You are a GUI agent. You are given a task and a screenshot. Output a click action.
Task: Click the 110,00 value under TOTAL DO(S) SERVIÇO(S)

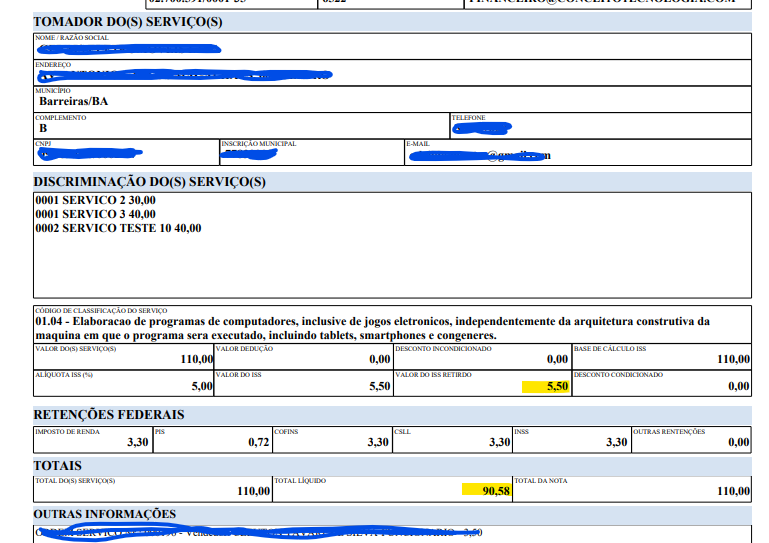[x=254, y=491]
